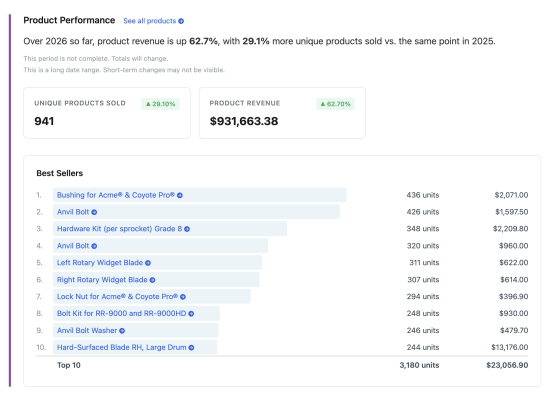Screen dimensions: 550x404
Task: Select the 436 units value
Action: [423, 195]
